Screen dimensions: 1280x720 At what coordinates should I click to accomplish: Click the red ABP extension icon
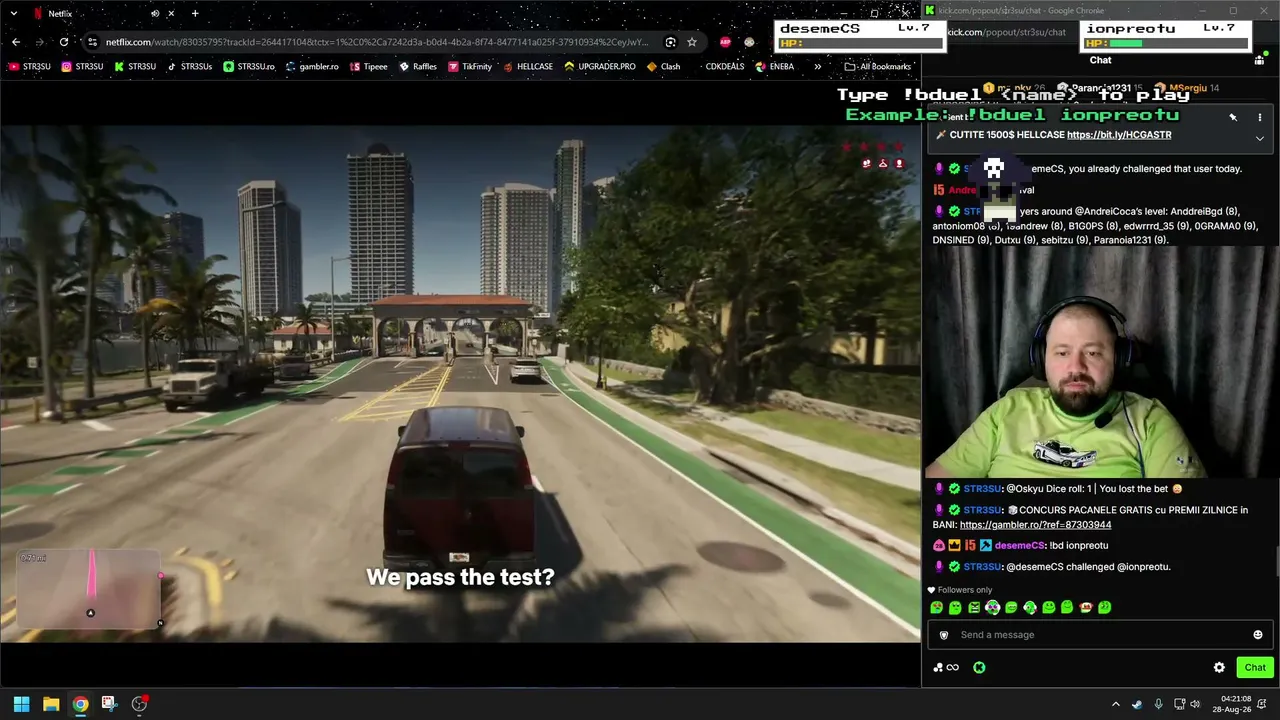tap(725, 42)
